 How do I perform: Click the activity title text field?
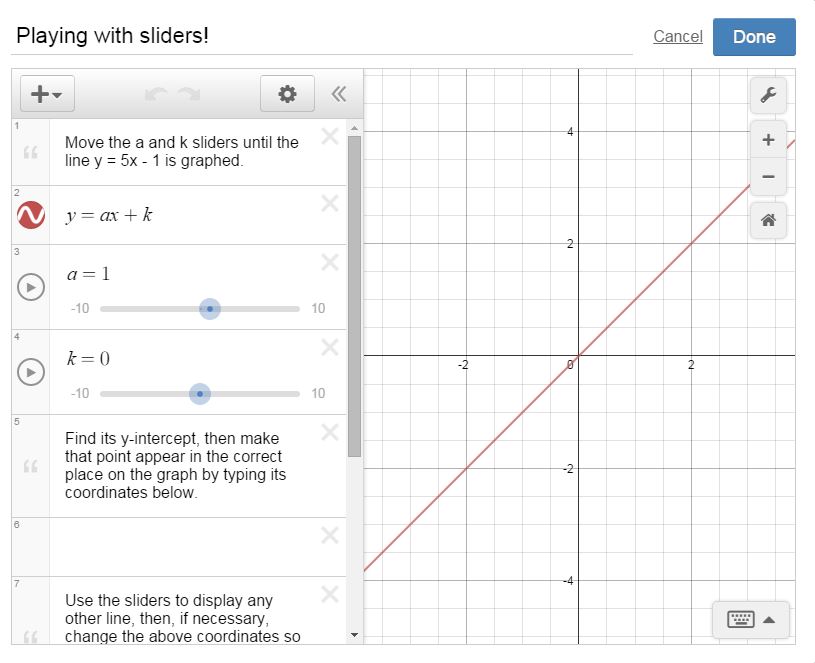(320, 37)
